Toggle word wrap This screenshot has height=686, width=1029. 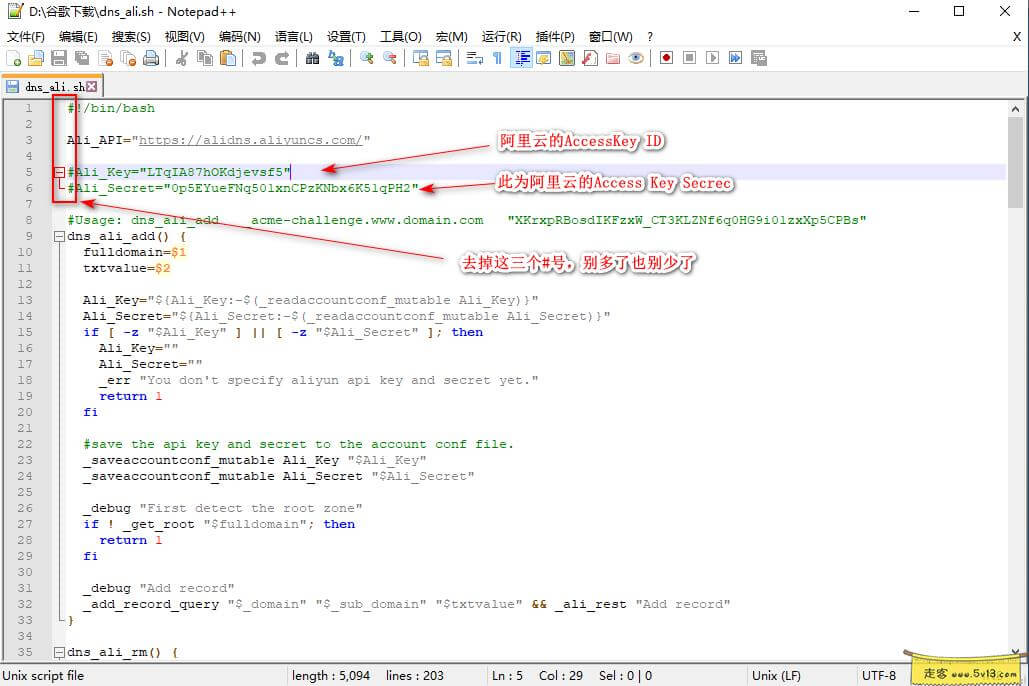coord(476,59)
